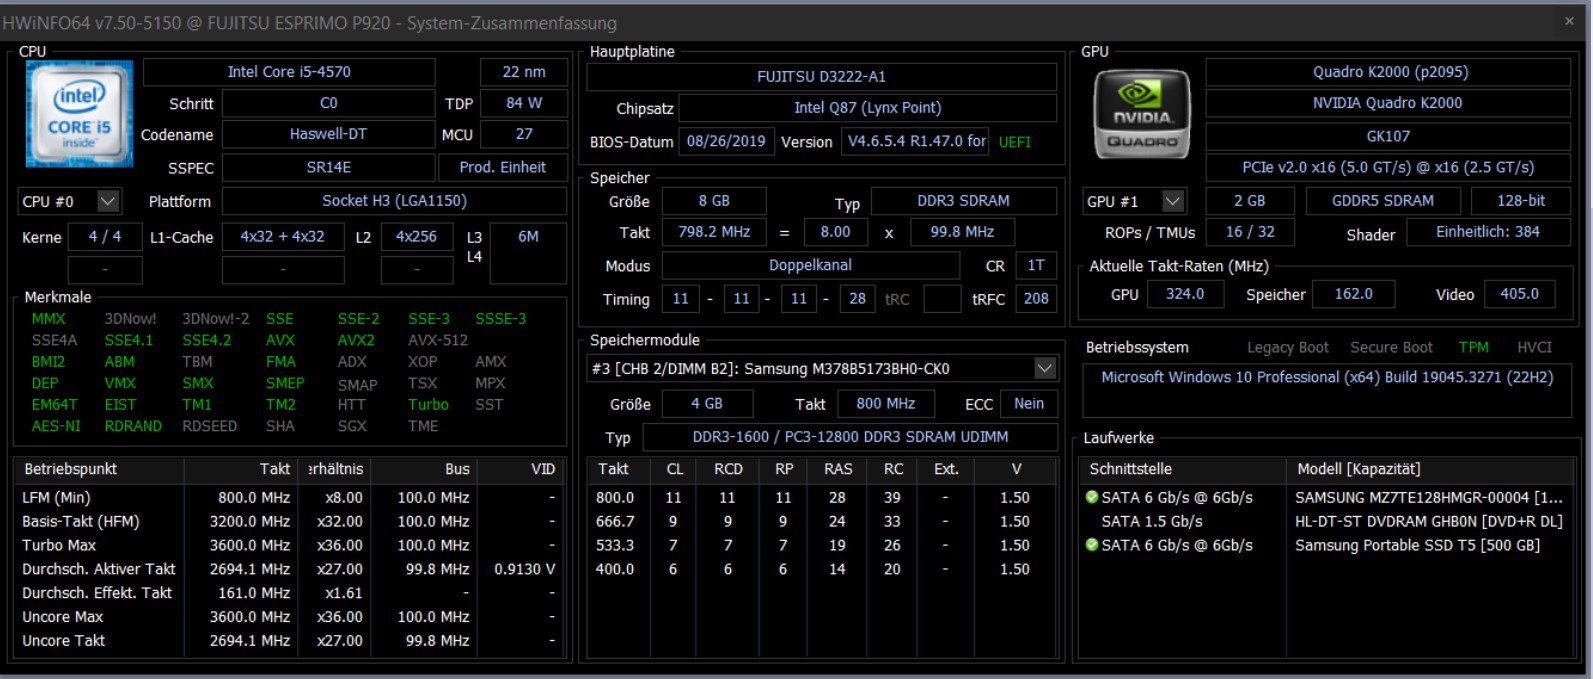Click the SR14E SSPEC value
This screenshot has height=679, width=1593.
point(328,167)
